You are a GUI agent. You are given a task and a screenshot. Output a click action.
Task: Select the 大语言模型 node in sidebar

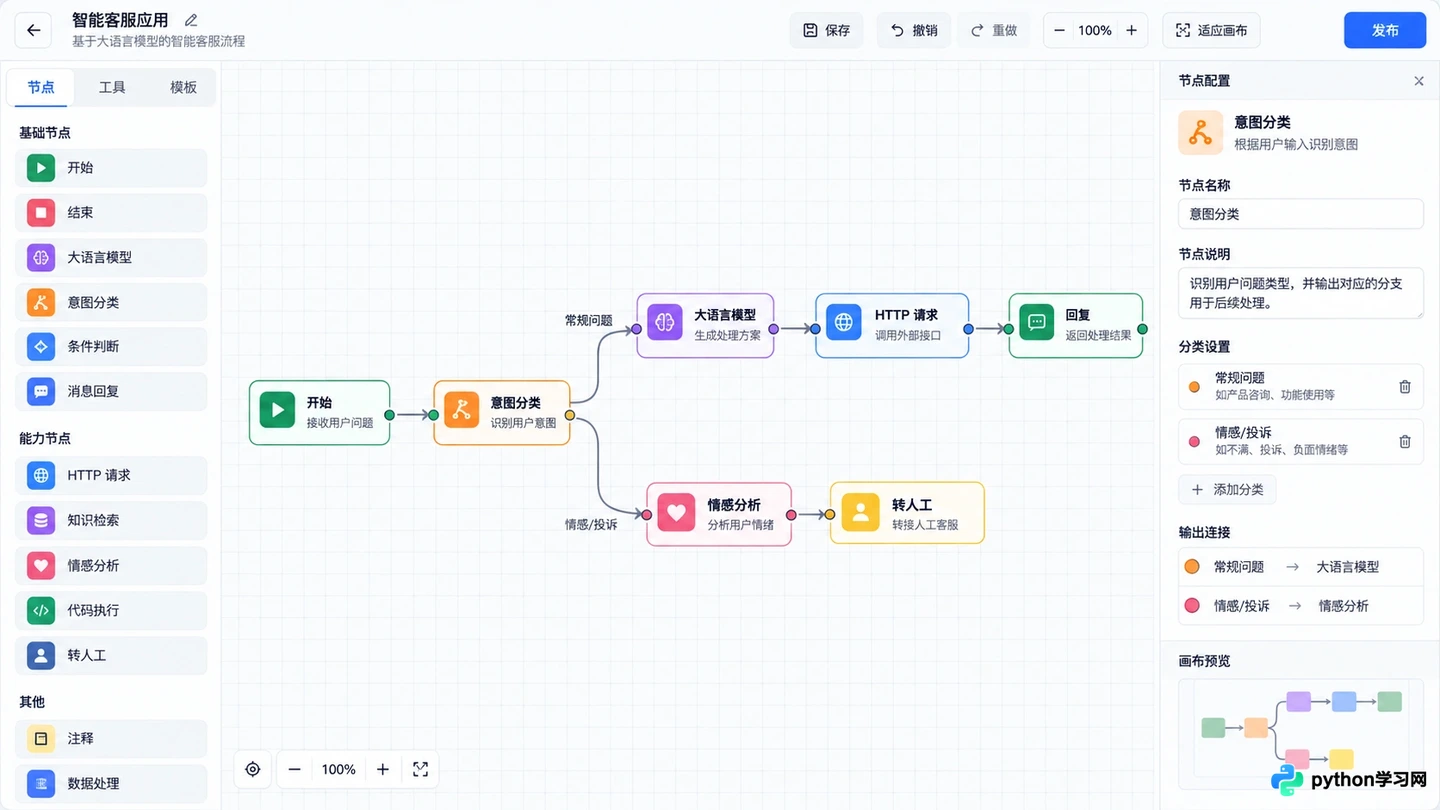111,257
